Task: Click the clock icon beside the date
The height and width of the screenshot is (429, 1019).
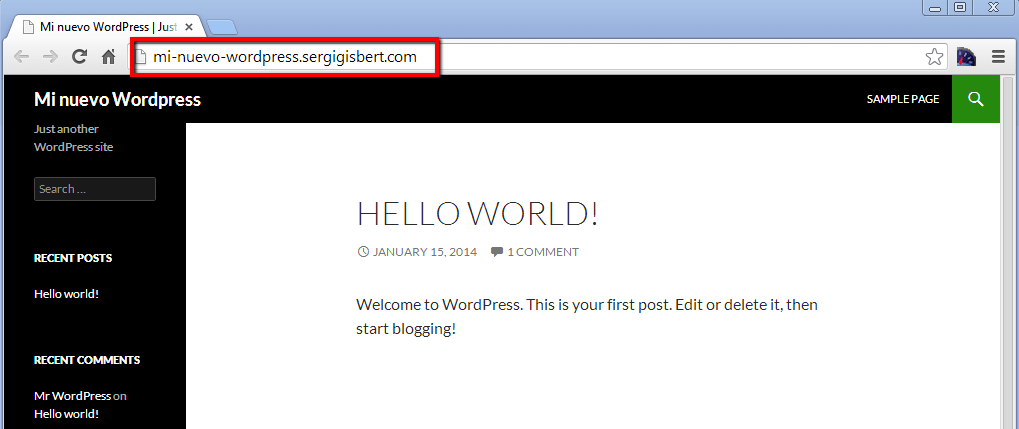Action: click(x=363, y=252)
